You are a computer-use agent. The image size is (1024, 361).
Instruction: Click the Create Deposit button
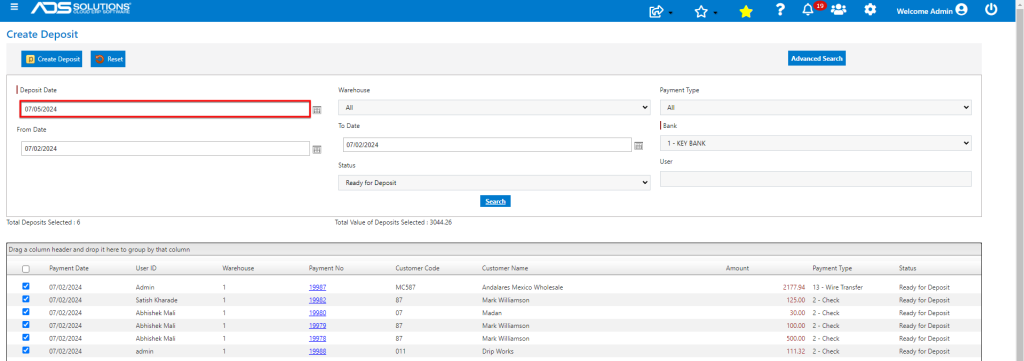pos(52,59)
